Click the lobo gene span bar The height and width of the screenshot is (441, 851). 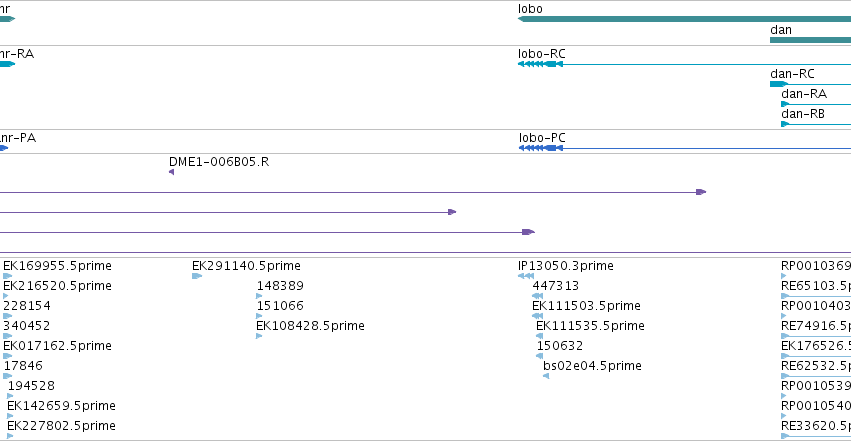coord(684,19)
